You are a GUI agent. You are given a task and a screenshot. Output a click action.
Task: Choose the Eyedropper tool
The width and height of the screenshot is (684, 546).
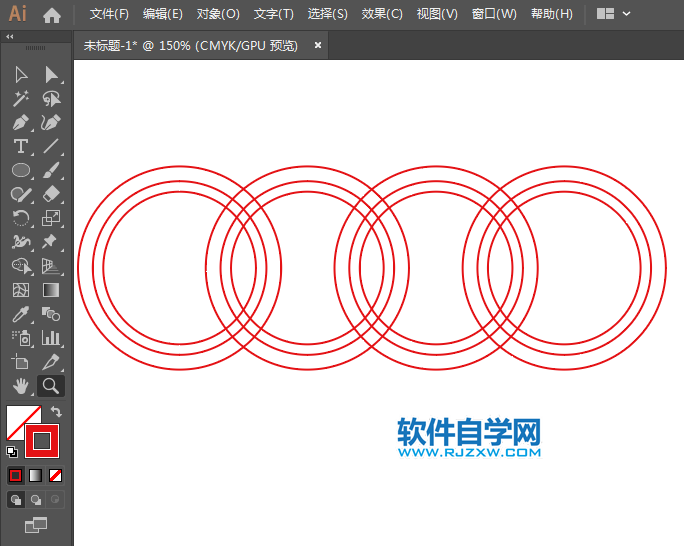pos(21,314)
